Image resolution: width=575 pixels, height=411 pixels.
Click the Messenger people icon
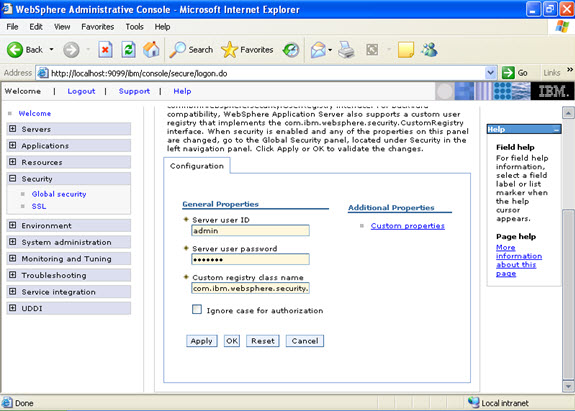[x=429, y=49]
